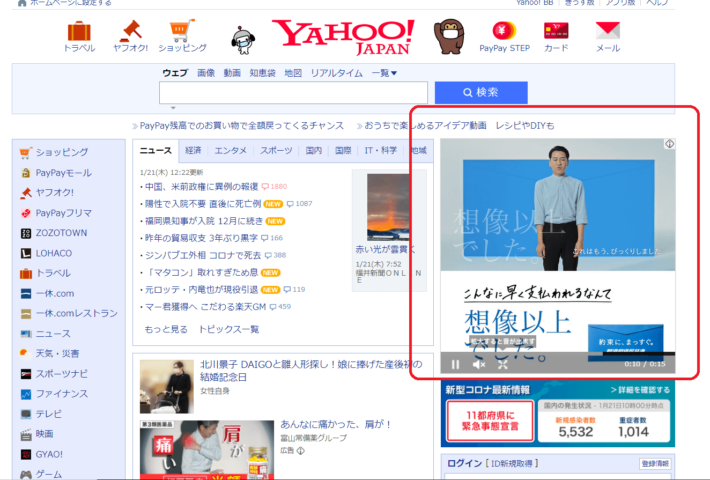
Task: Switch to the スポーツ news tab
Action: (276, 150)
